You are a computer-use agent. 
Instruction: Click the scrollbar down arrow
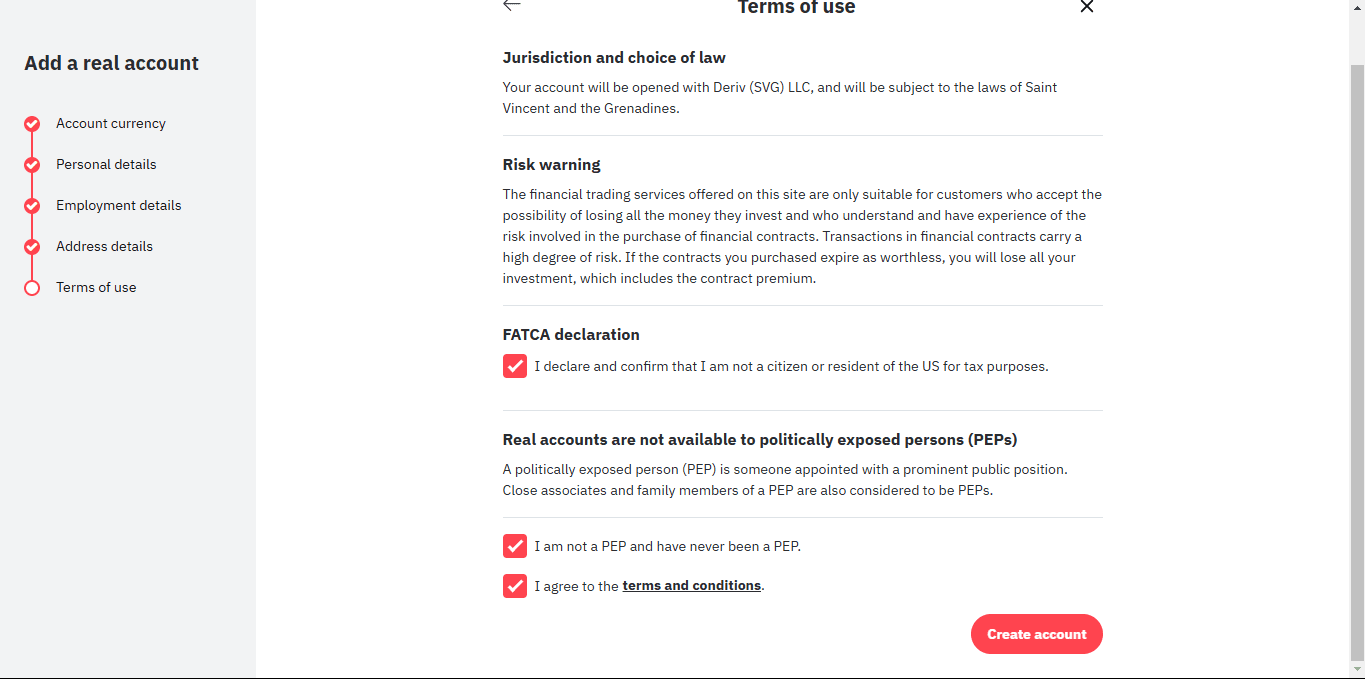[1356, 669]
